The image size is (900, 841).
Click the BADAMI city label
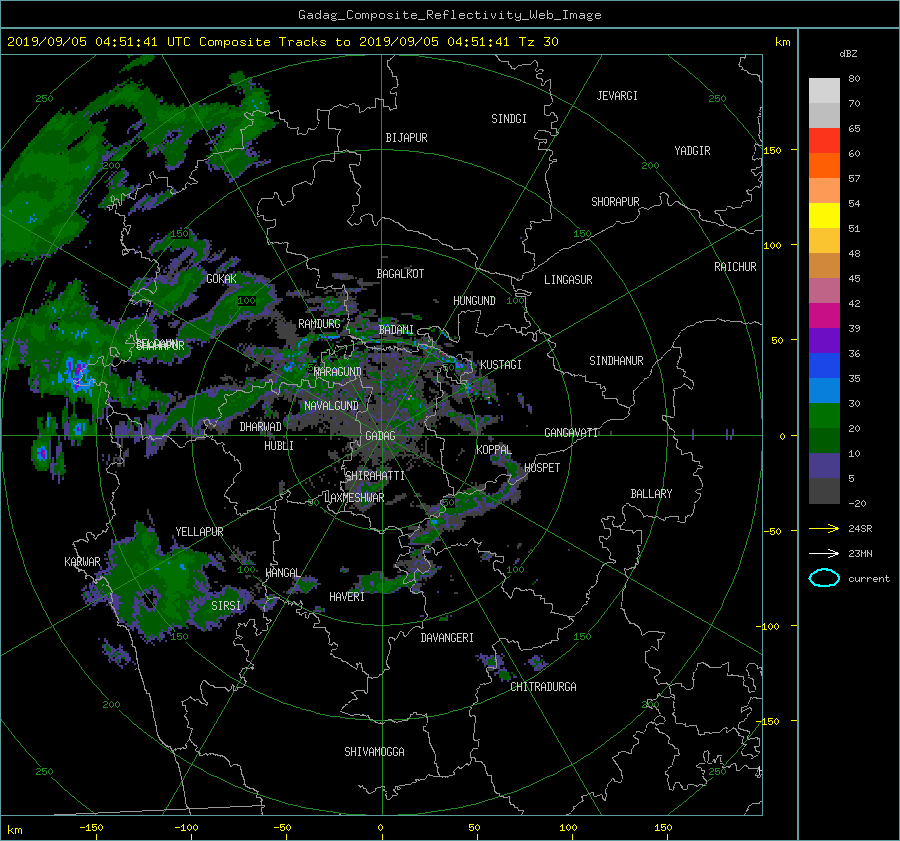[x=396, y=330]
